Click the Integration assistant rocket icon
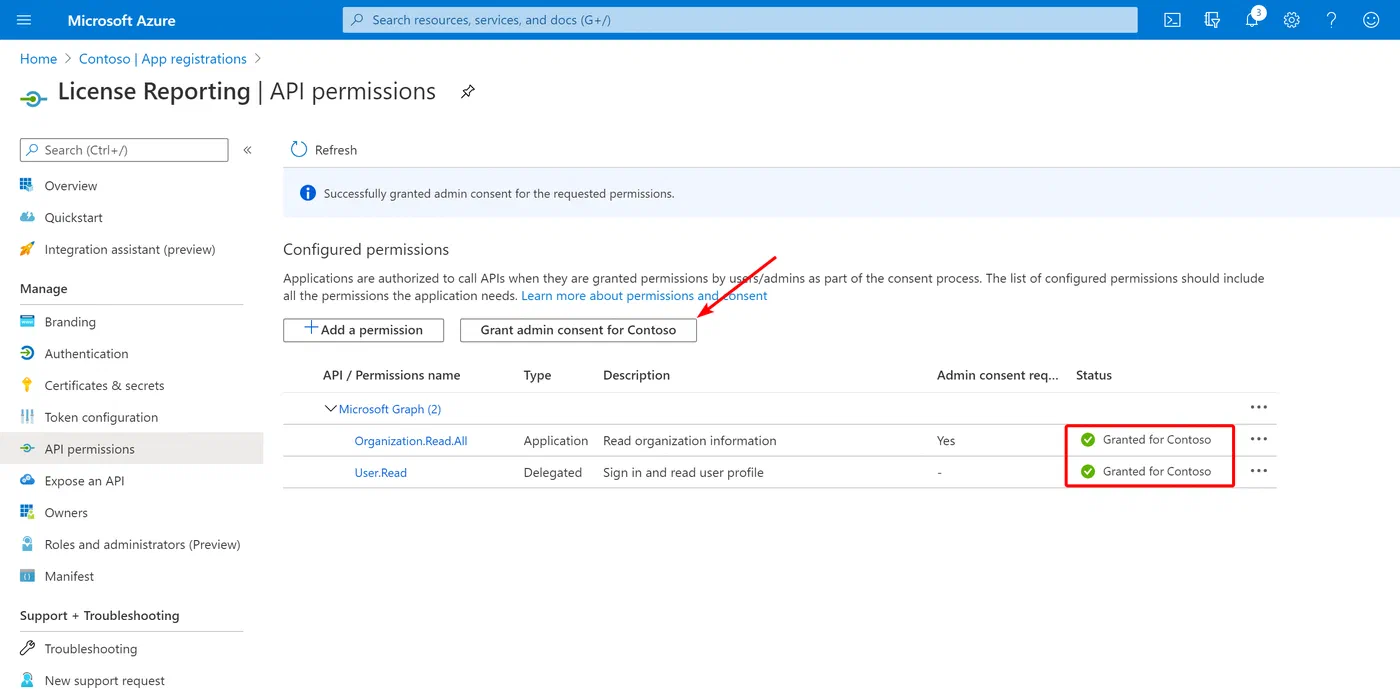 tap(27, 249)
